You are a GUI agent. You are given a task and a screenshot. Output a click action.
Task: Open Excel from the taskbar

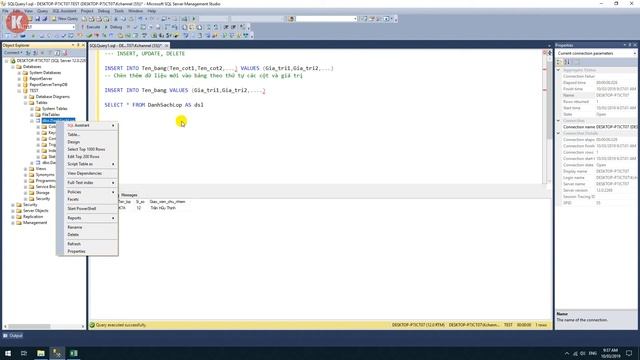[x=74, y=353]
